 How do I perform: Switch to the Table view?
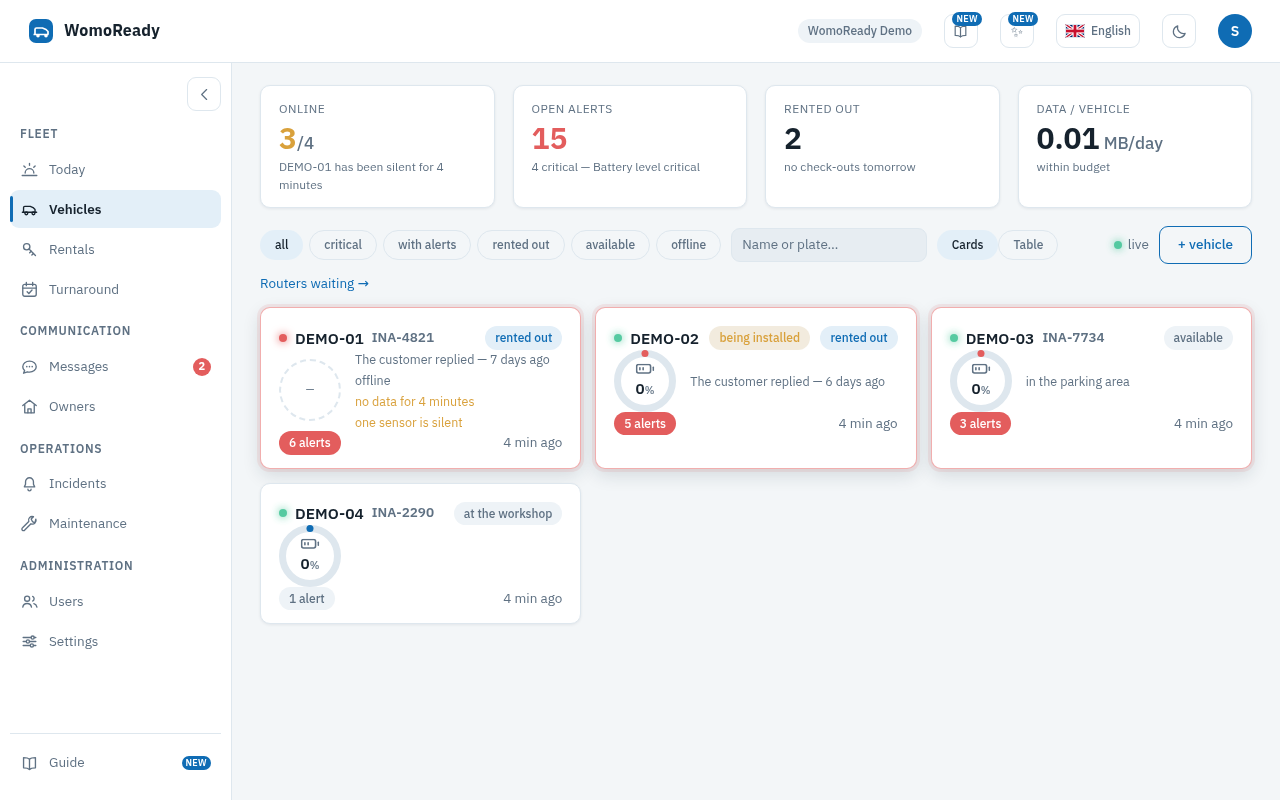[1028, 245]
